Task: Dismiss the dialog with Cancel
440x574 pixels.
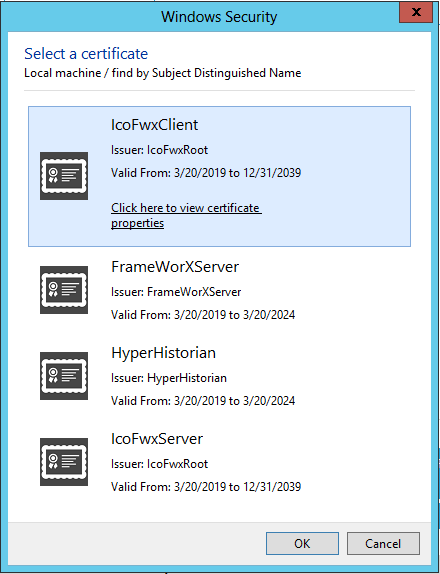Action: point(383,543)
